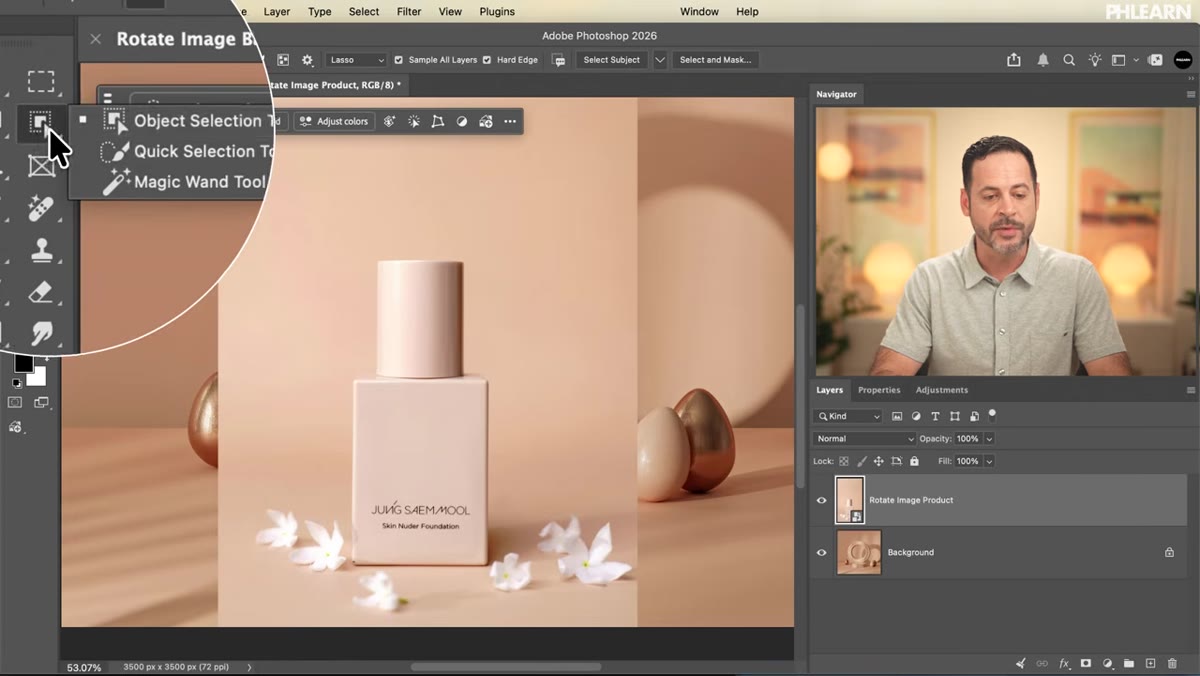This screenshot has height=676, width=1200.
Task: Hide the Rotate Image Product layer
Action: (x=822, y=500)
